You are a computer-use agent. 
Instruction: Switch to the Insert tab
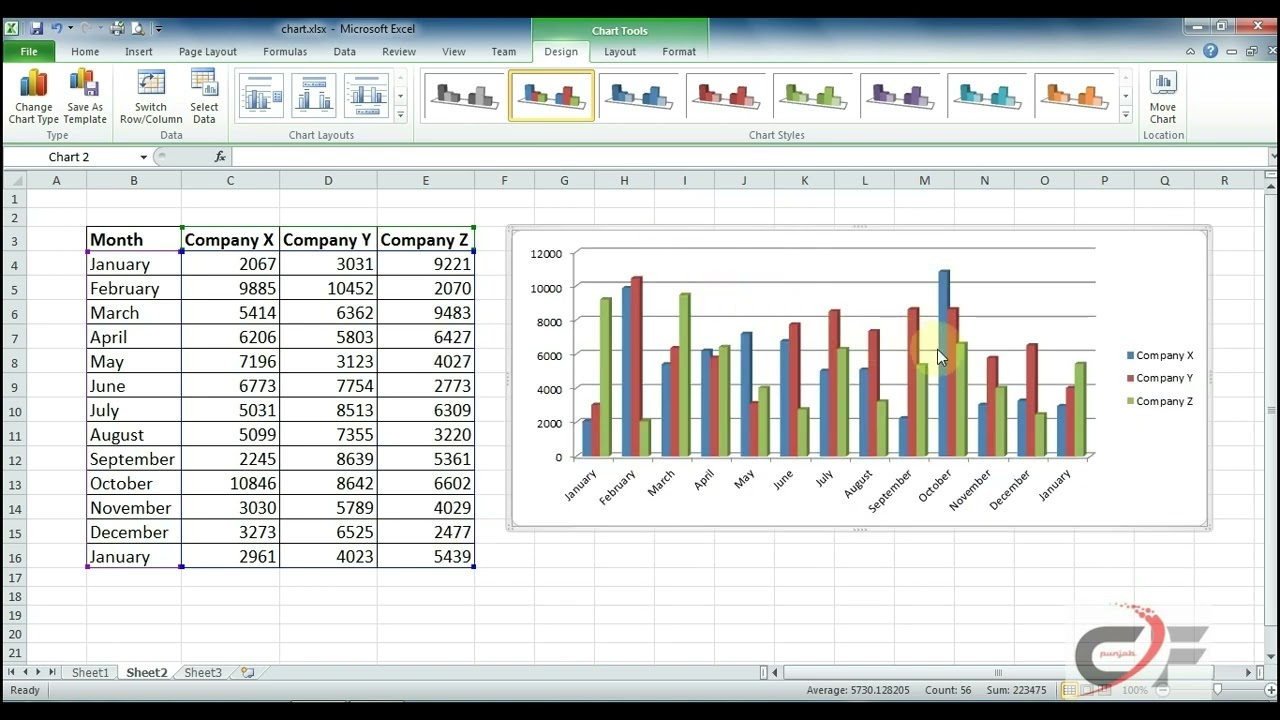pyautogui.click(x=139, y=52)
